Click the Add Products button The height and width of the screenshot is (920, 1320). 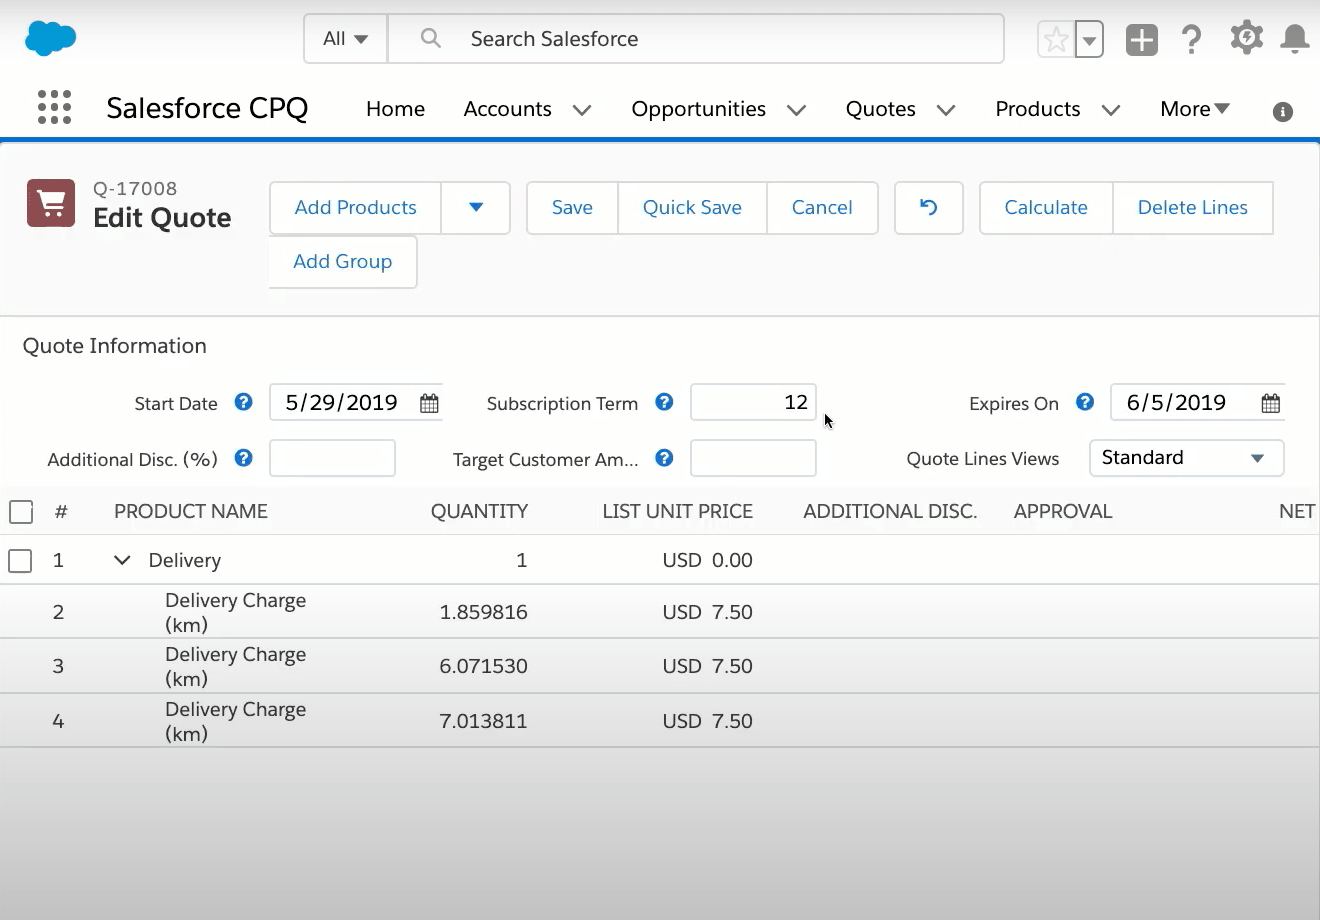pos(355,208)
